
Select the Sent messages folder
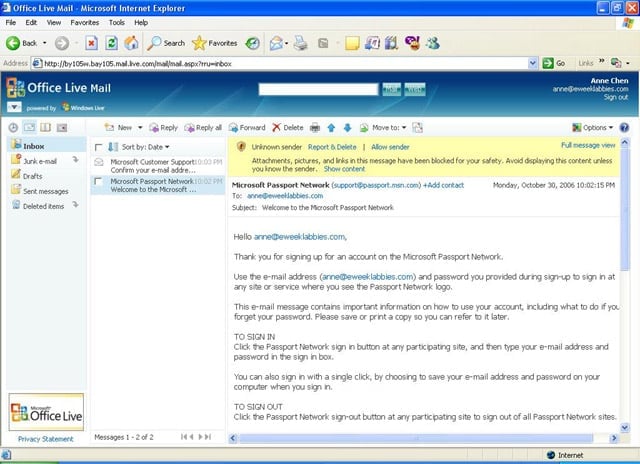pos(45,191)
